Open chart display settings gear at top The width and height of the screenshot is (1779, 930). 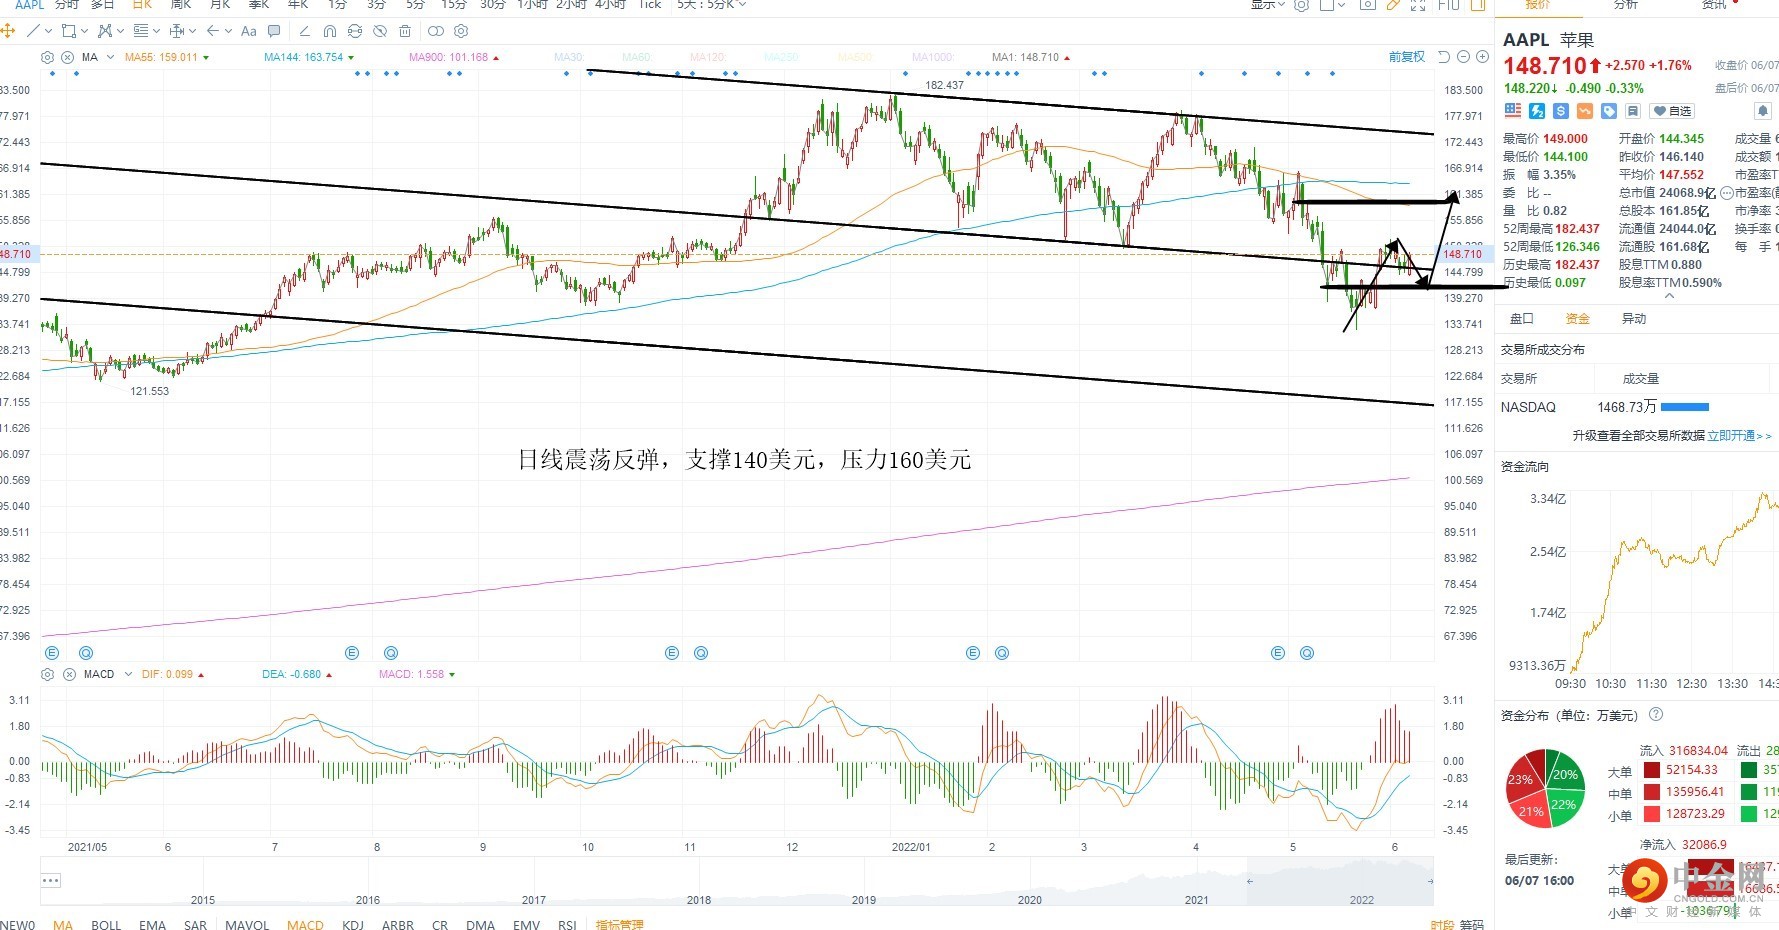coord(1301,5)
